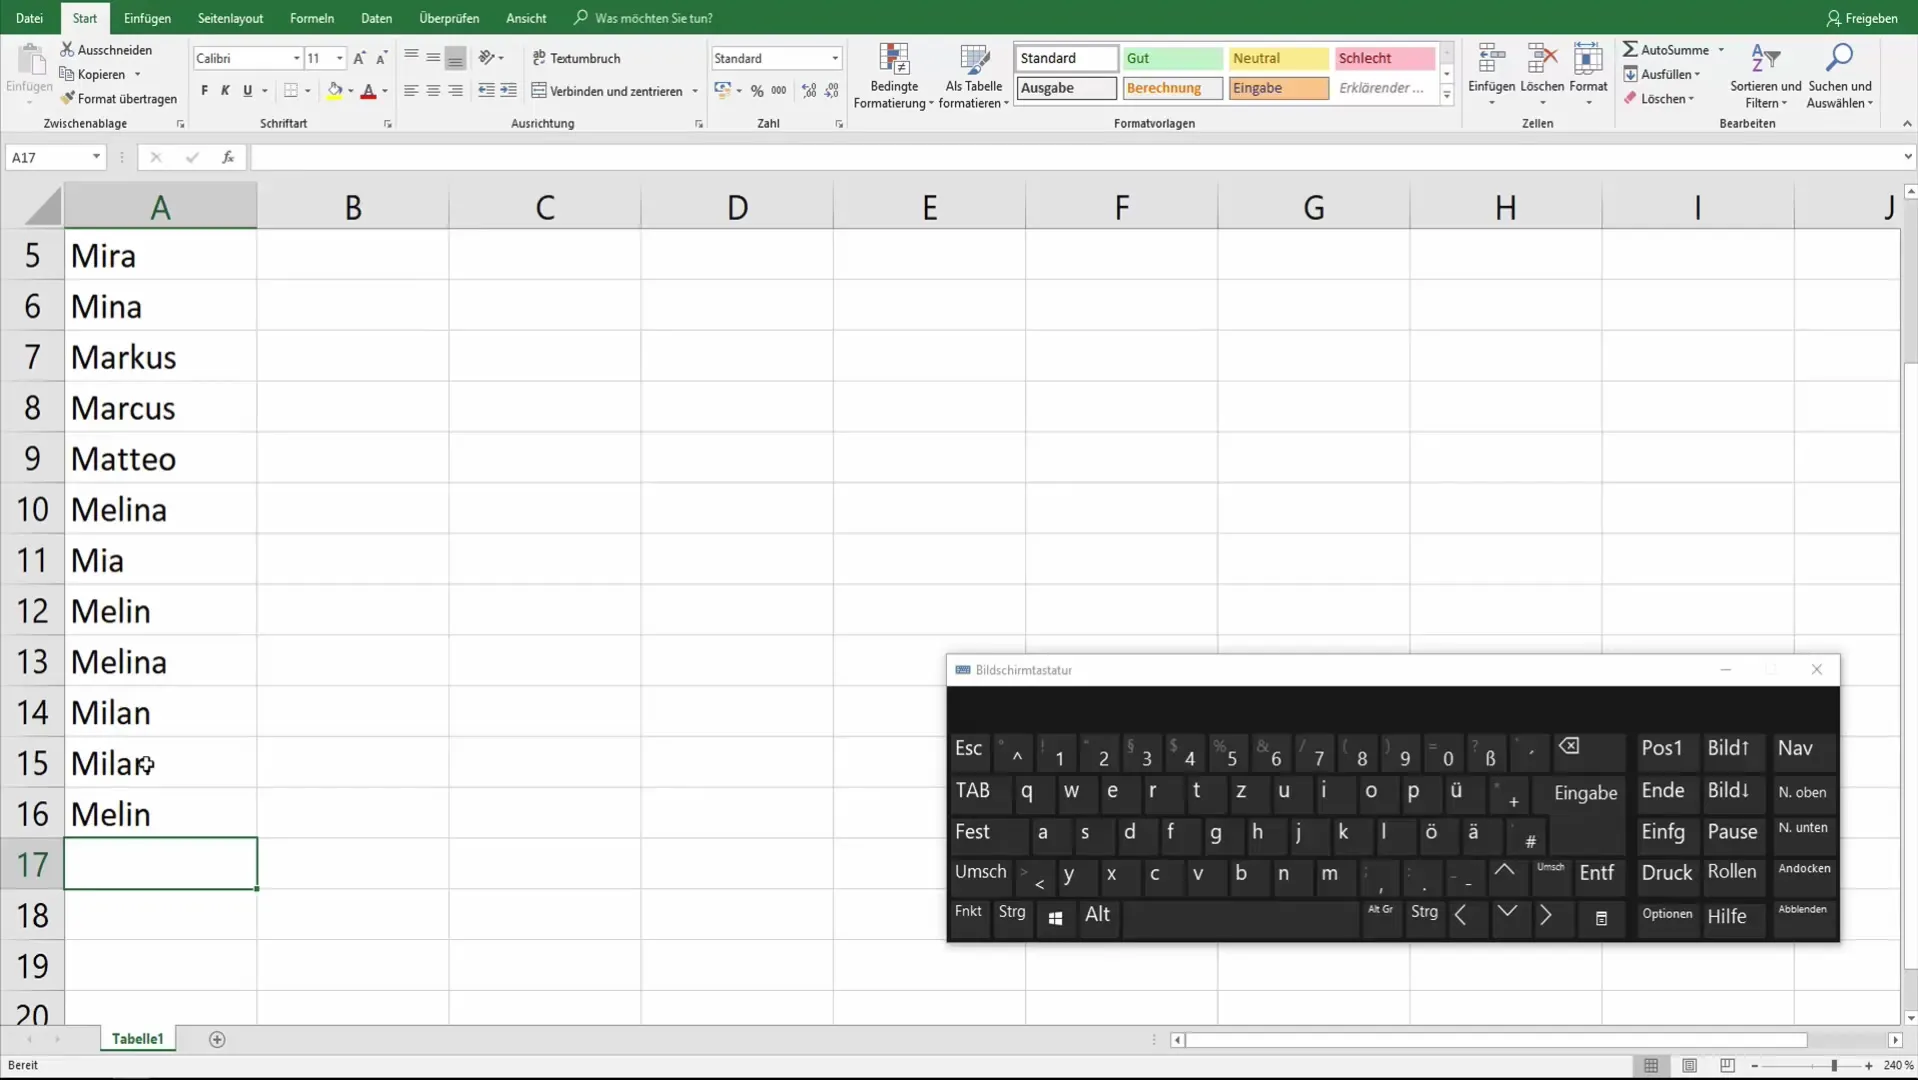
Task: Apply the thousands separator 000 format
Action: click(x=779, y=91)
